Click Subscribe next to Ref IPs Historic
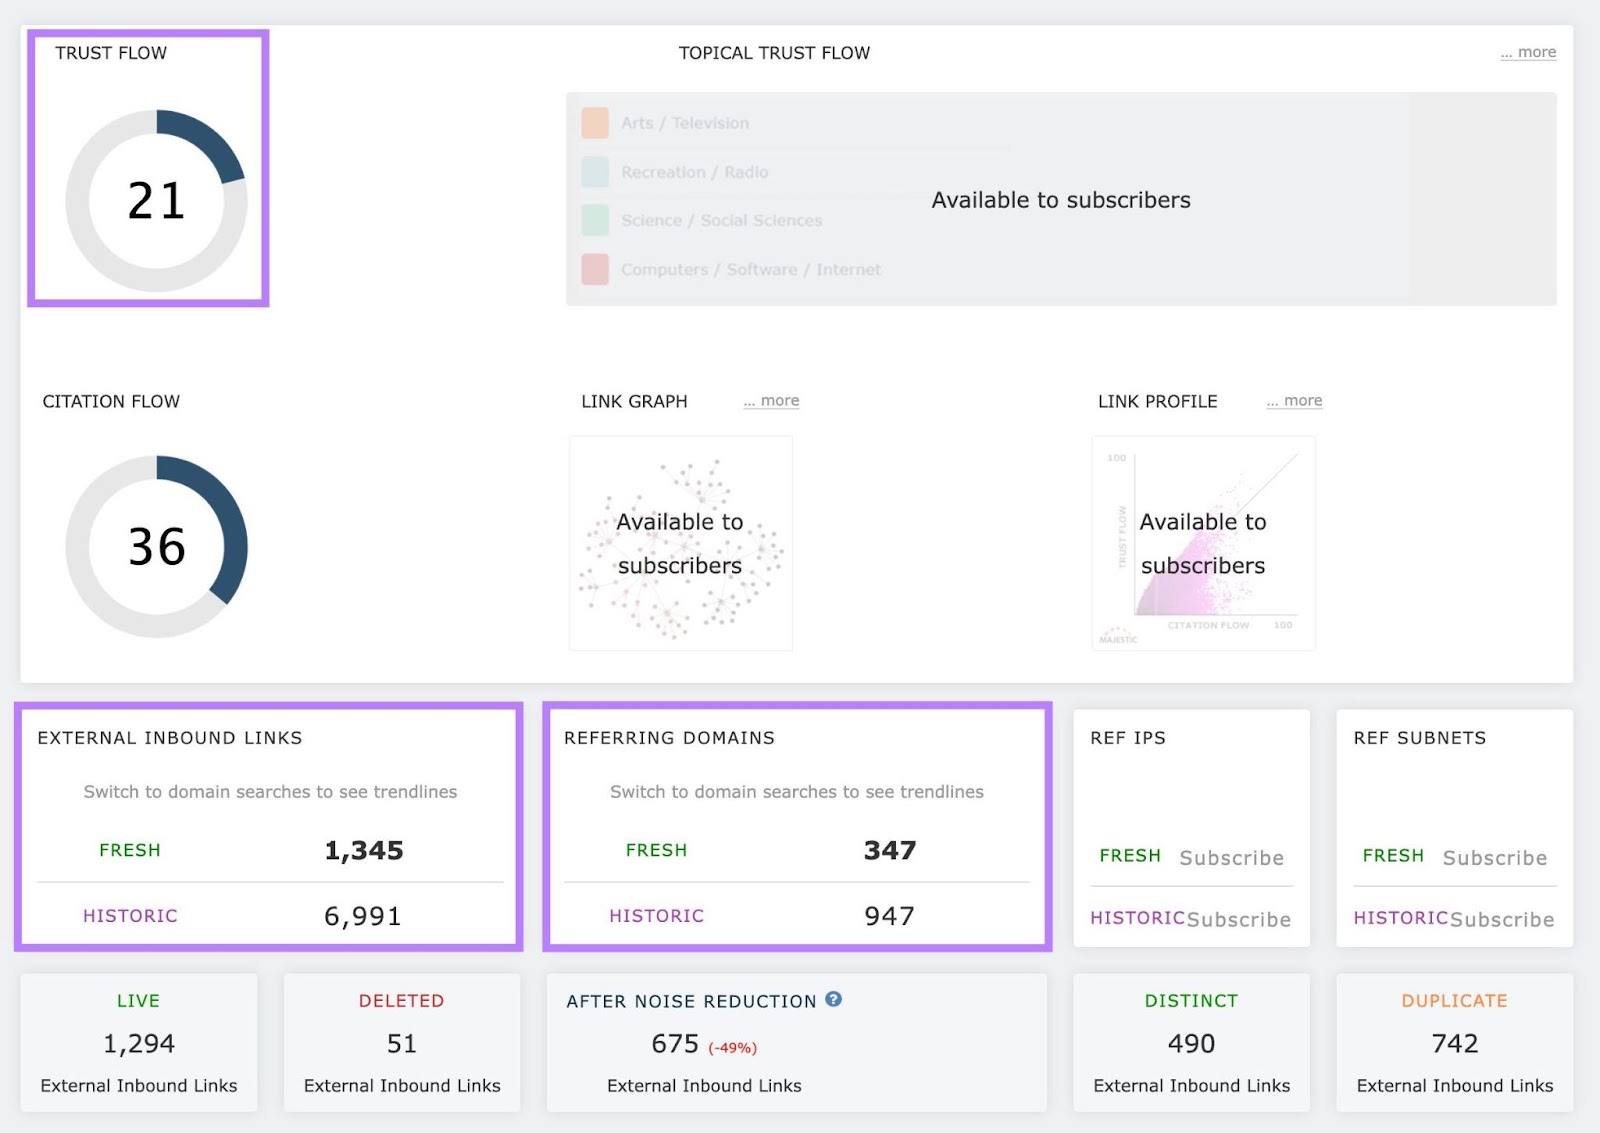 [1239, 919]
